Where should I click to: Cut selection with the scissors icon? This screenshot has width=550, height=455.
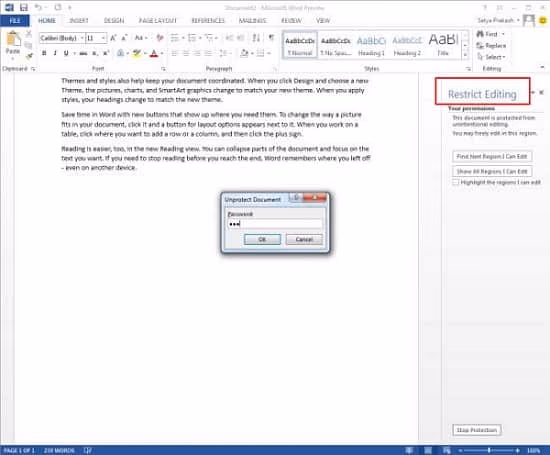click(29, 34)
